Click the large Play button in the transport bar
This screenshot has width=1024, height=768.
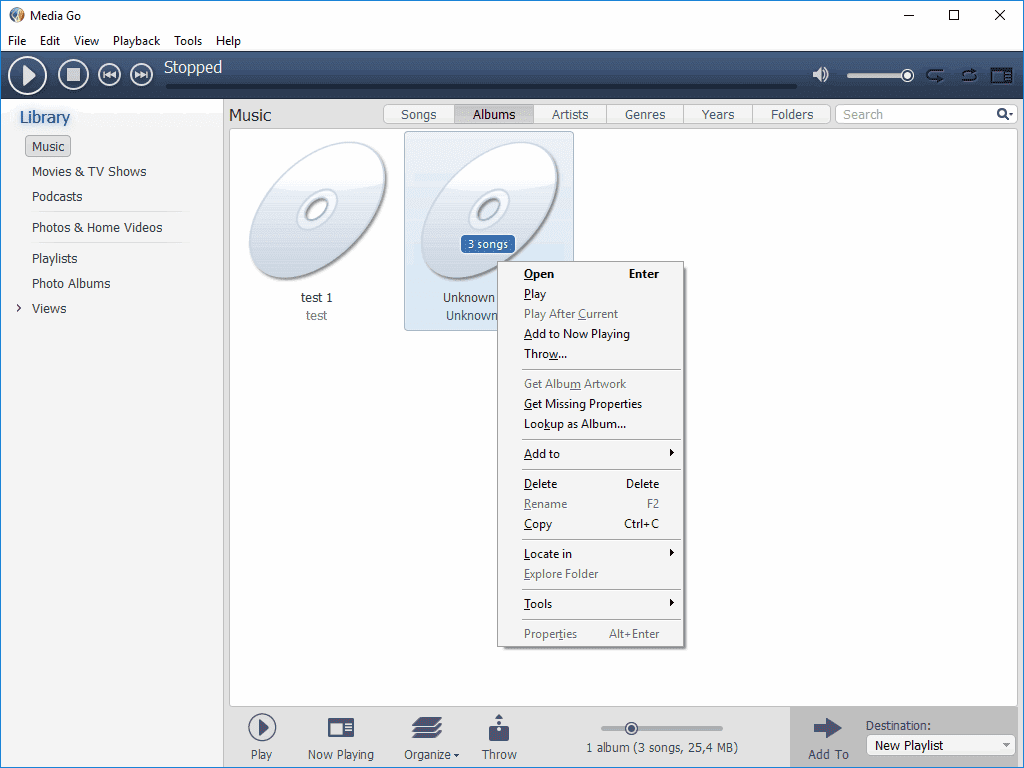click(27, 76)
